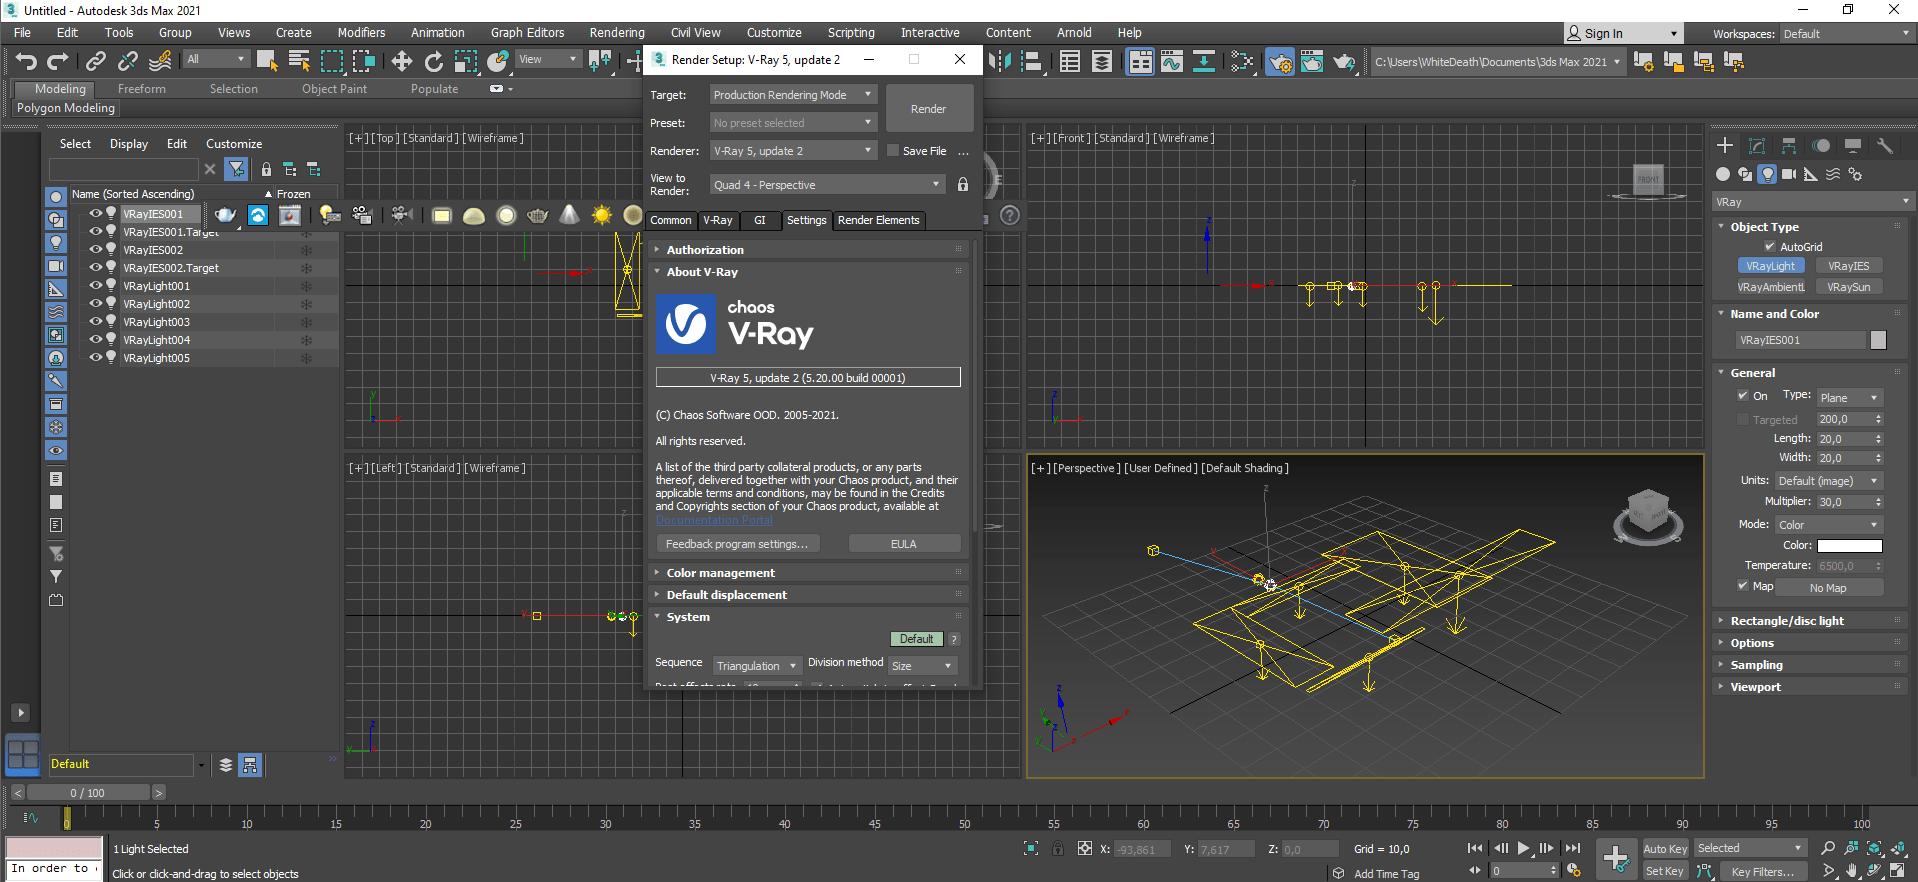Image resolution: width=1918 pixels, height=882 pixels.
Task: Click the EULA button
Action: pyautogui.click(x=904, y=544)
